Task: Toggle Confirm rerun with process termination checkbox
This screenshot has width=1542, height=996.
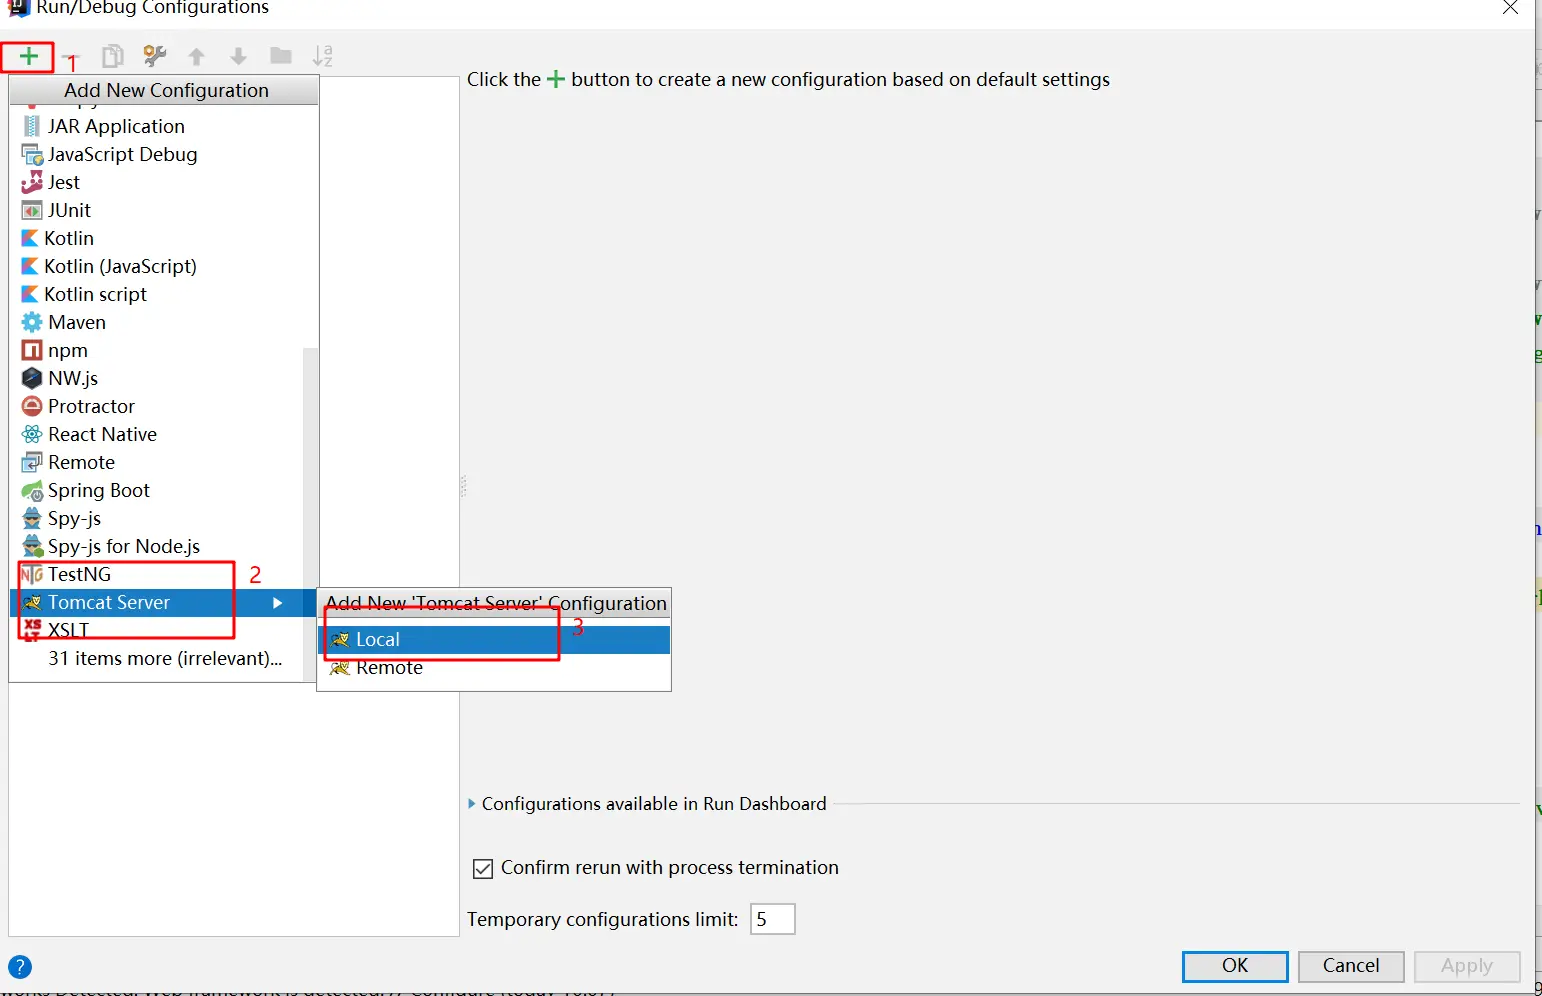Action: tap(483, 869)
